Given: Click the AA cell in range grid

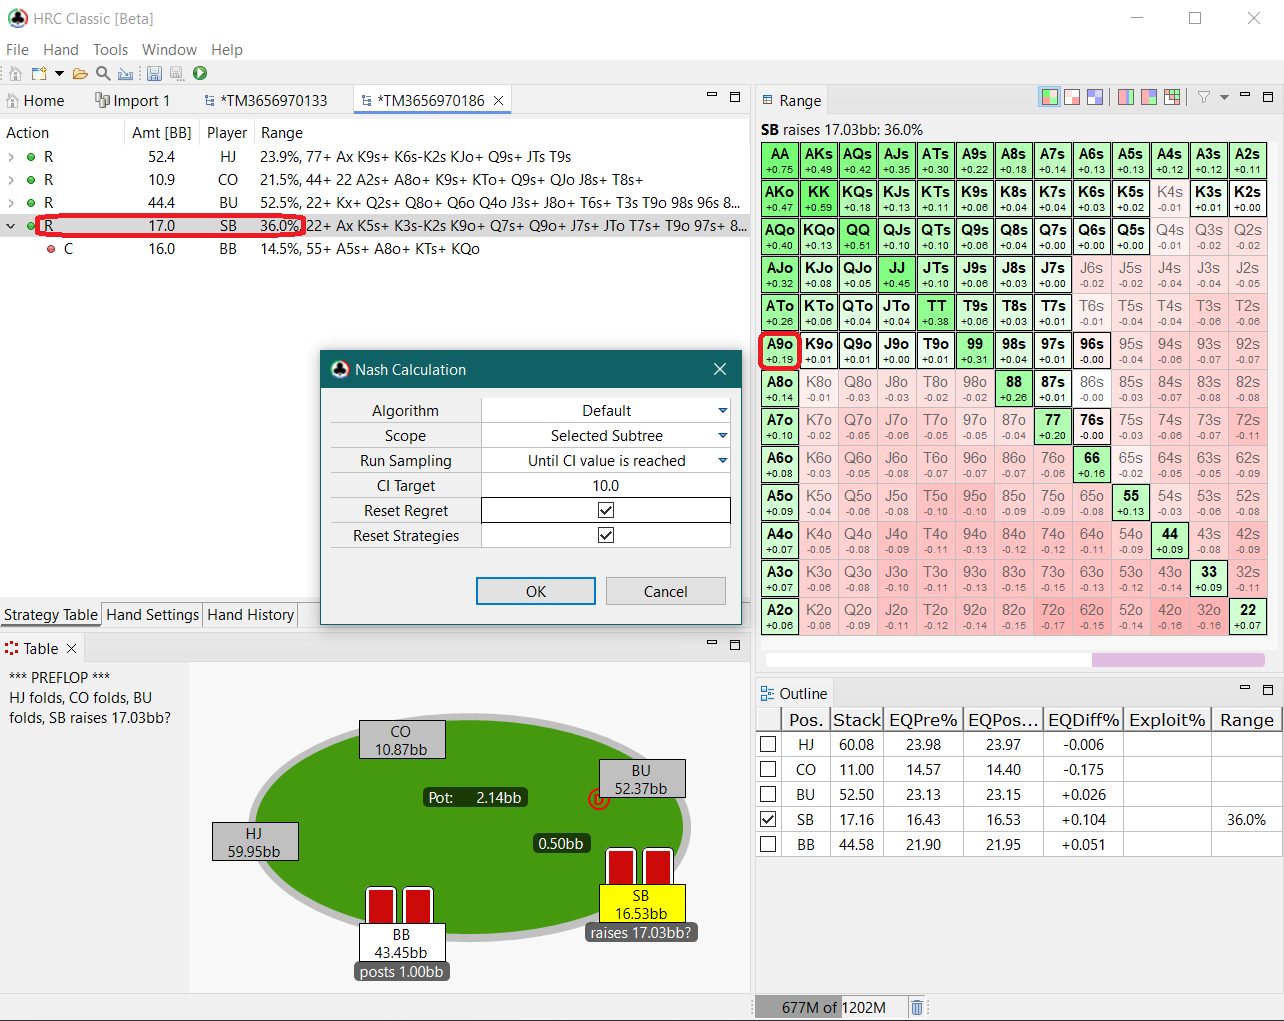Looking at the screenshot, I should coord(780,160).
